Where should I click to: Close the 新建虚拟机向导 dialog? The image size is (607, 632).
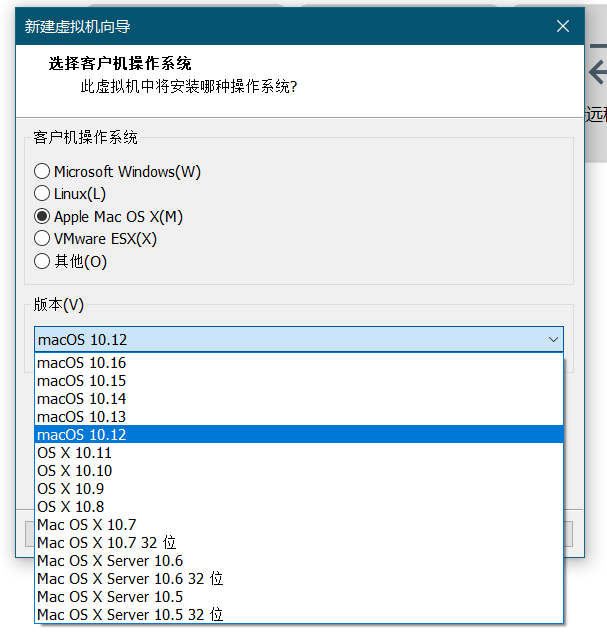click(563, 26)
